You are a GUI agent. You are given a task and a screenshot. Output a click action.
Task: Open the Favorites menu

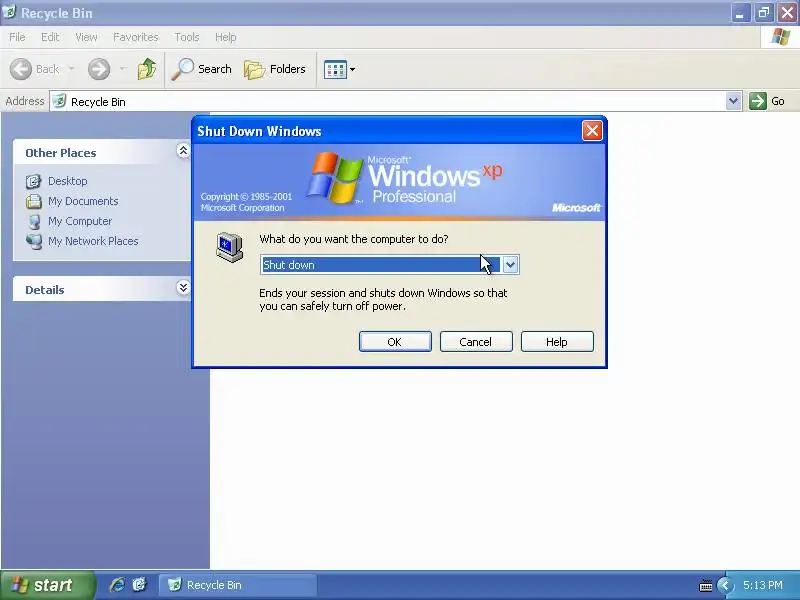(136, 37)
